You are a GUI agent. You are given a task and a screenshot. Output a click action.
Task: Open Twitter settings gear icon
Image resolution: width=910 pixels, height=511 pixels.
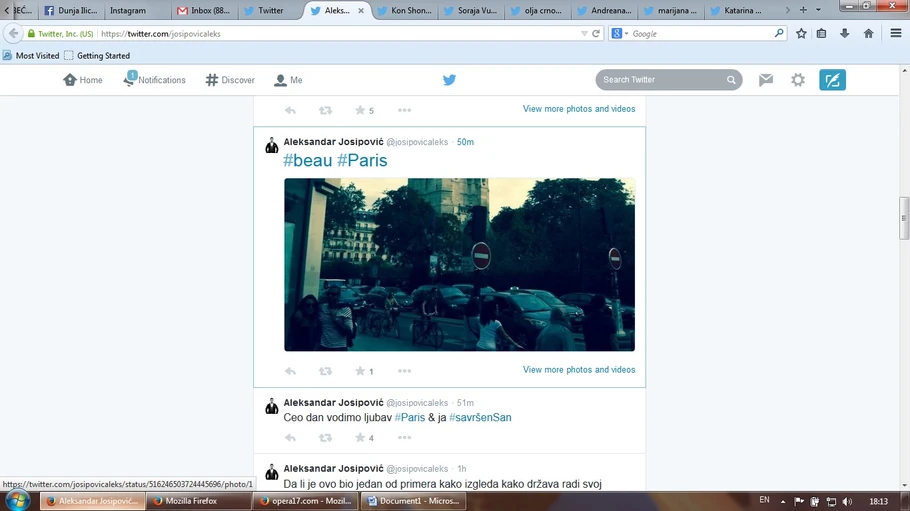[x=798, y=80]
